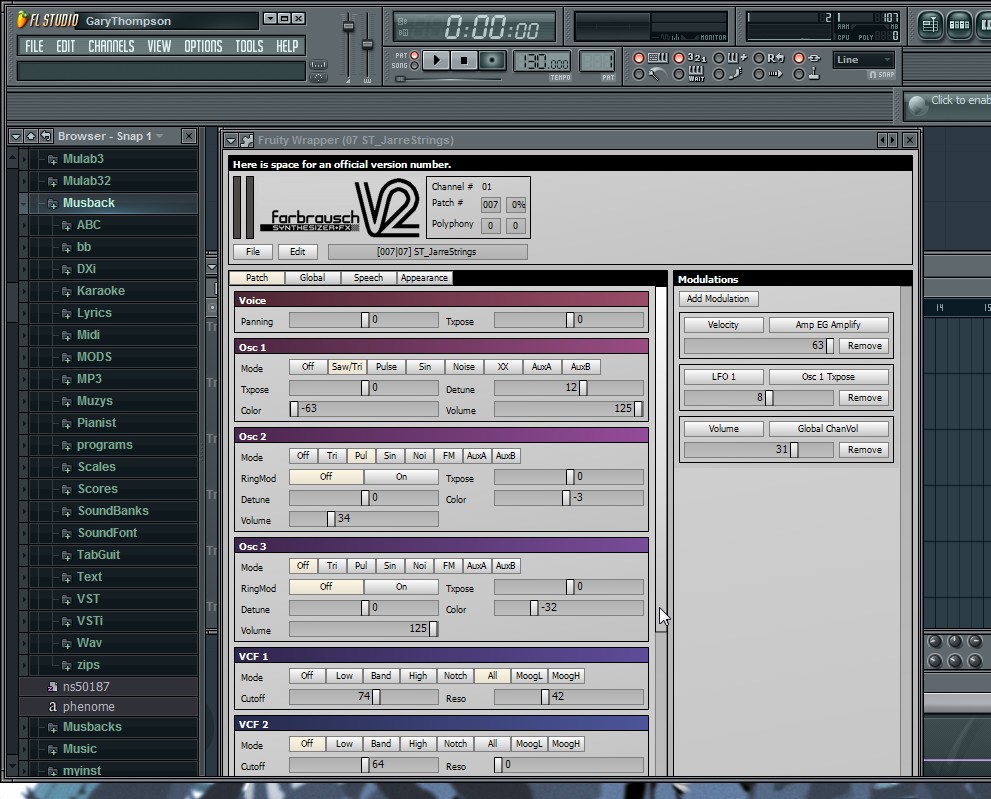This screenshot has height=799, width=991.
Task: Click the Scores folder icon
Action: point(66,490)
